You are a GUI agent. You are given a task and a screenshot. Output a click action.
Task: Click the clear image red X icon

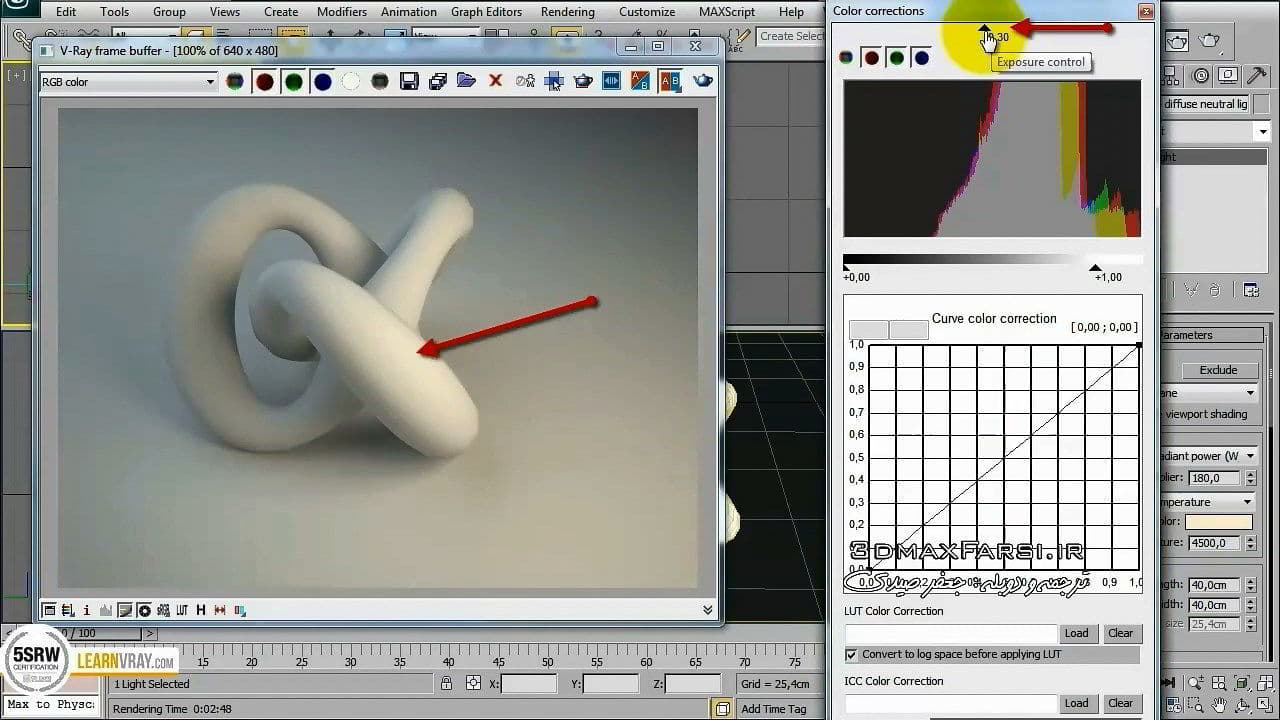click(495, 81)
